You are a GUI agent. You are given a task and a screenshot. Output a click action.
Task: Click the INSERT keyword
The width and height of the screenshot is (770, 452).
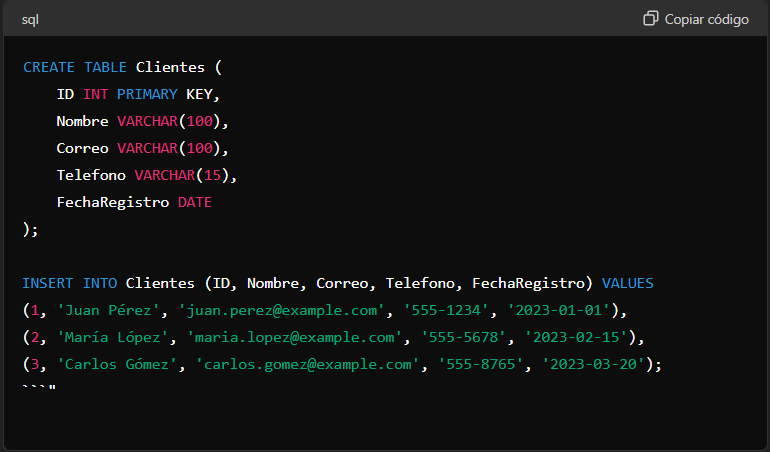[x=48, y=283]
